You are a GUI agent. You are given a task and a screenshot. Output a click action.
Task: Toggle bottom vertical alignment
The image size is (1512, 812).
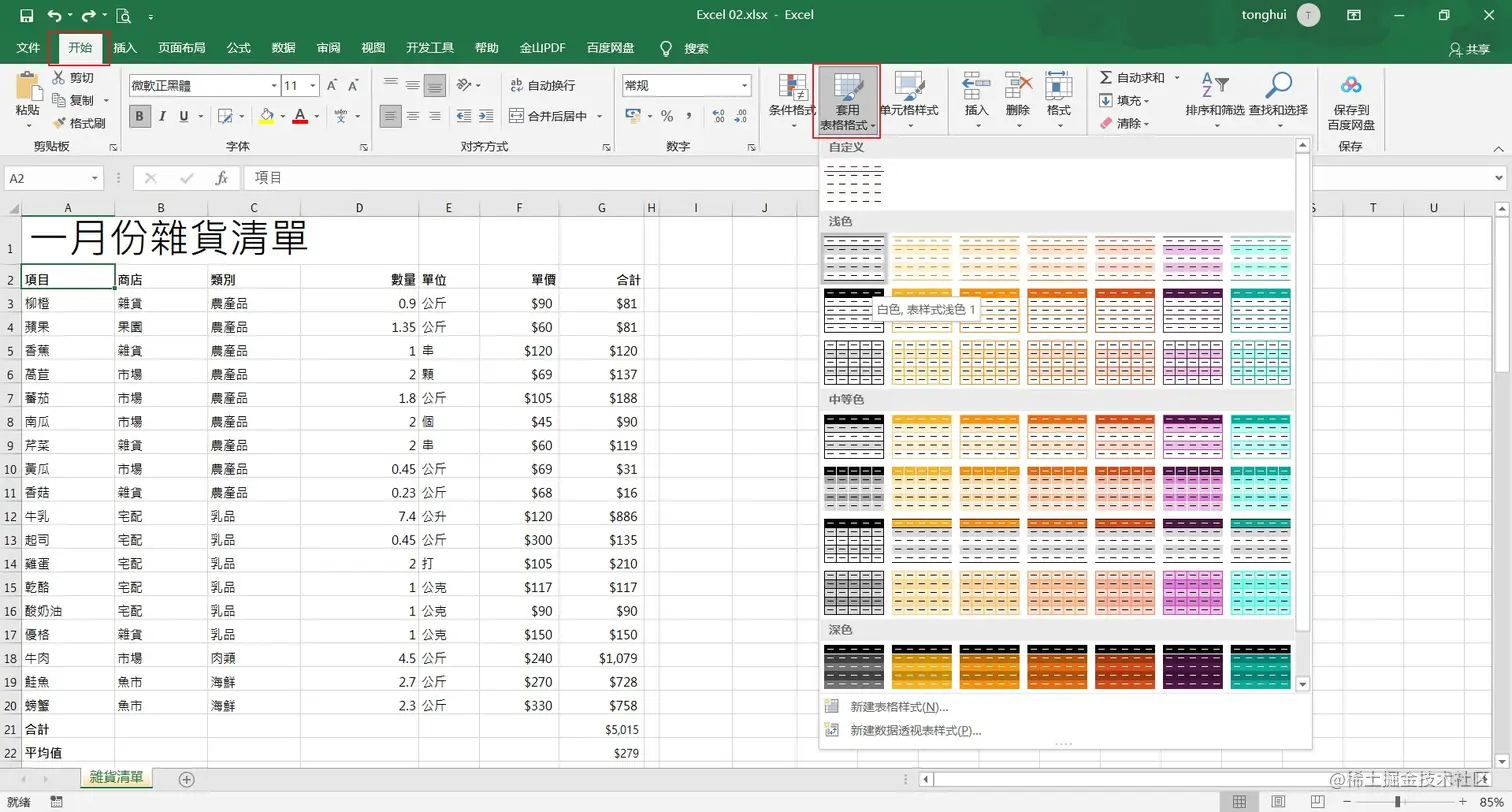[434, 86]
